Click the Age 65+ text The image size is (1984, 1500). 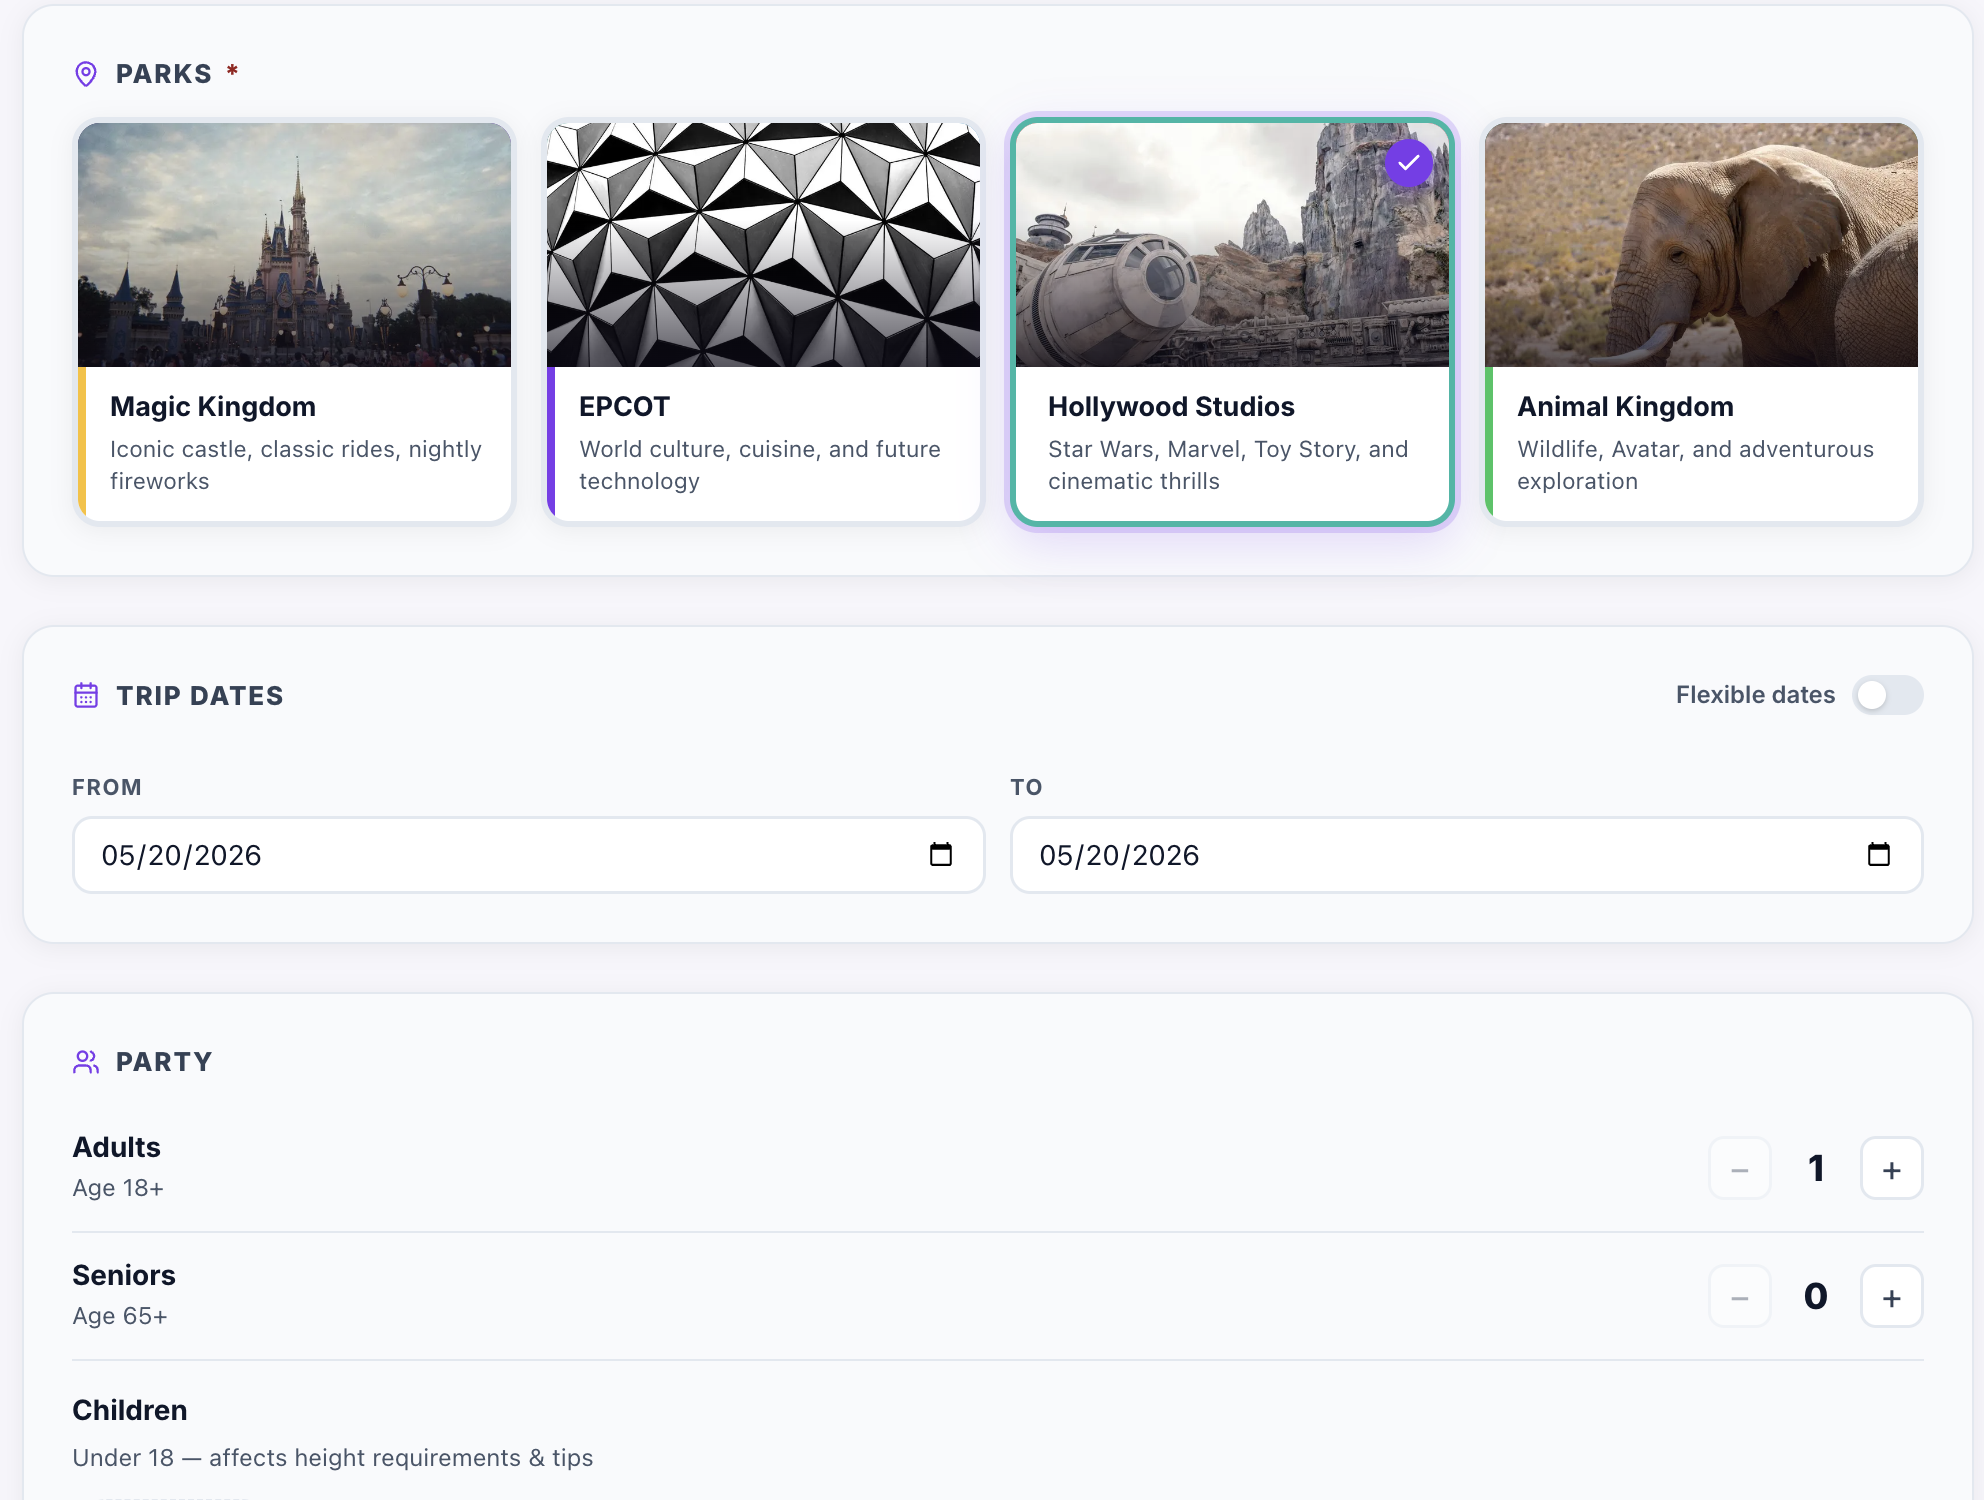pos(120,1316)
